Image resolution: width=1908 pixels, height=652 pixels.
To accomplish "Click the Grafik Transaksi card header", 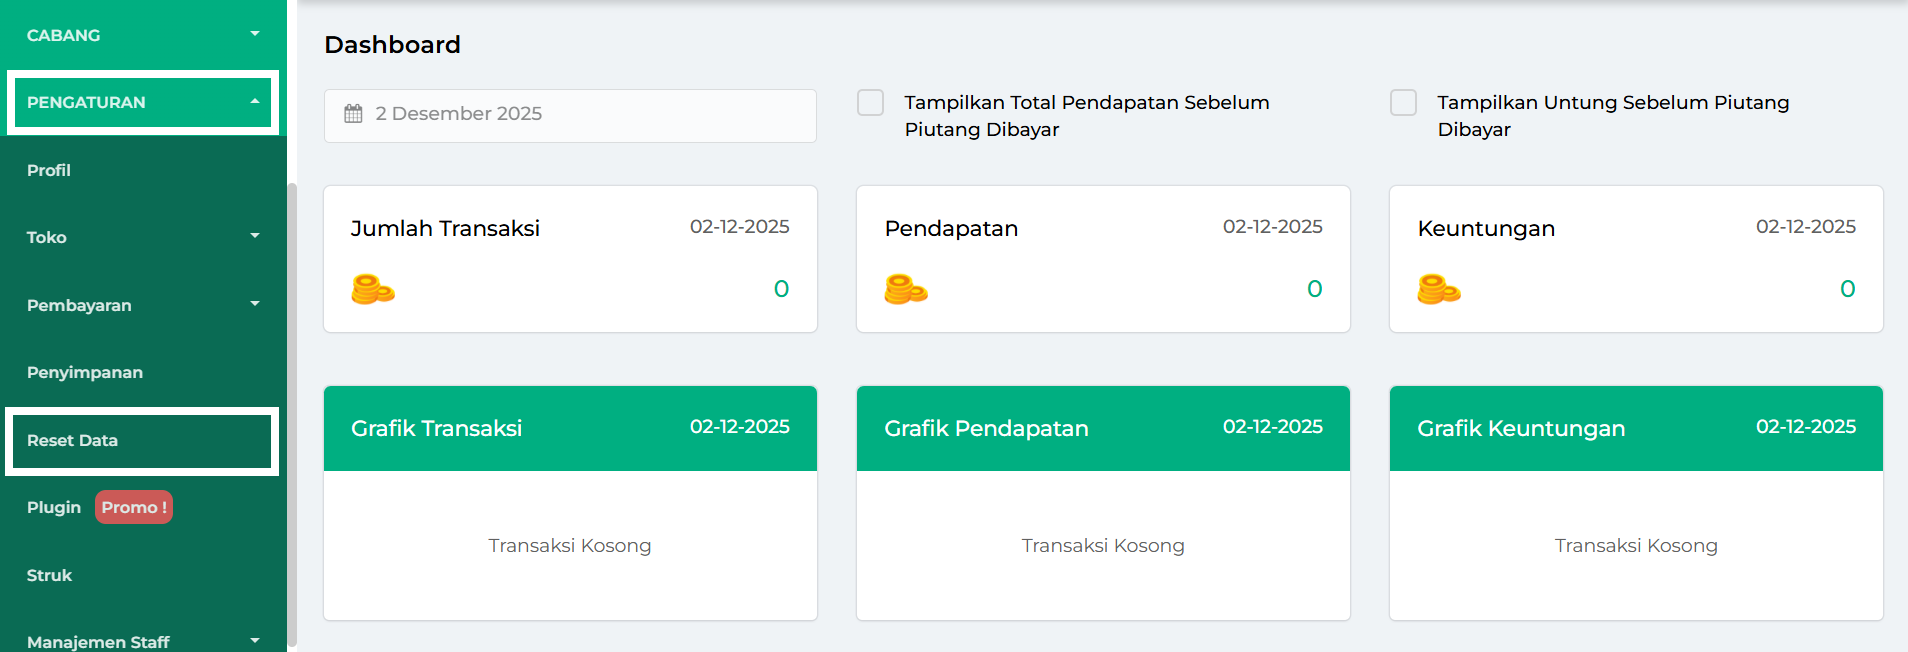I will point(570,428).
